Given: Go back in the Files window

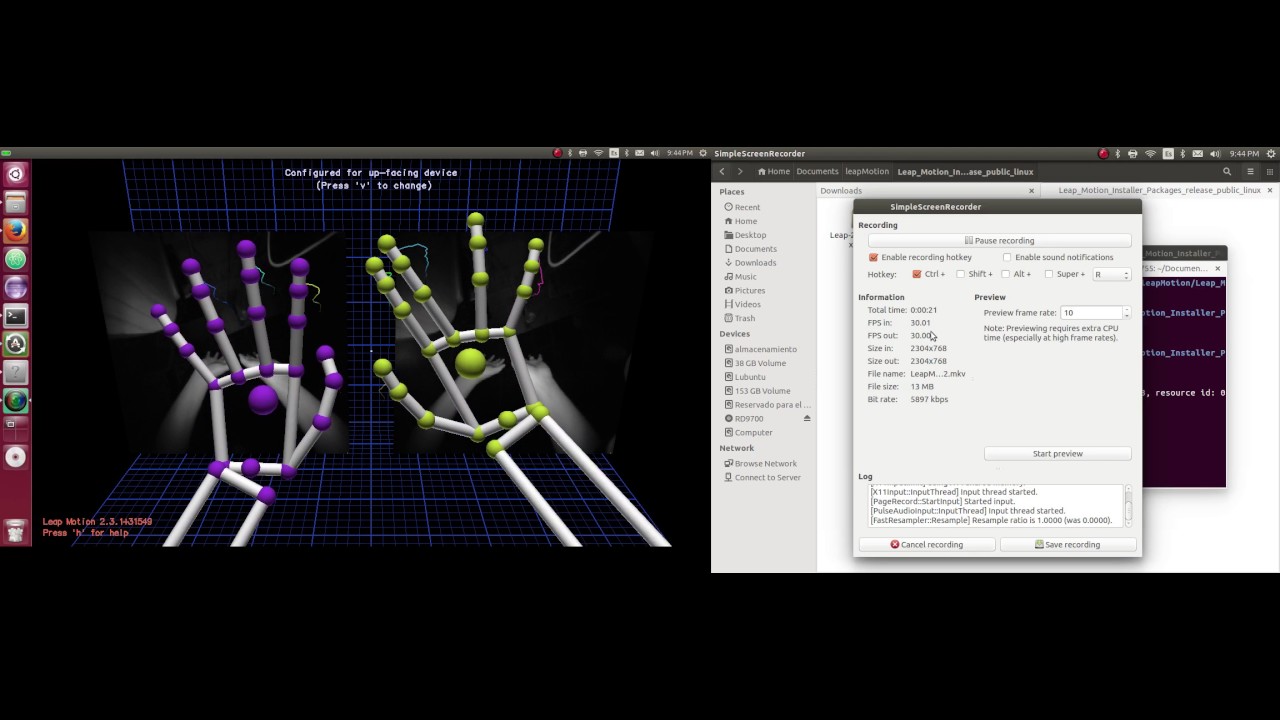Looking at the screenshot, I should point(722,171).
